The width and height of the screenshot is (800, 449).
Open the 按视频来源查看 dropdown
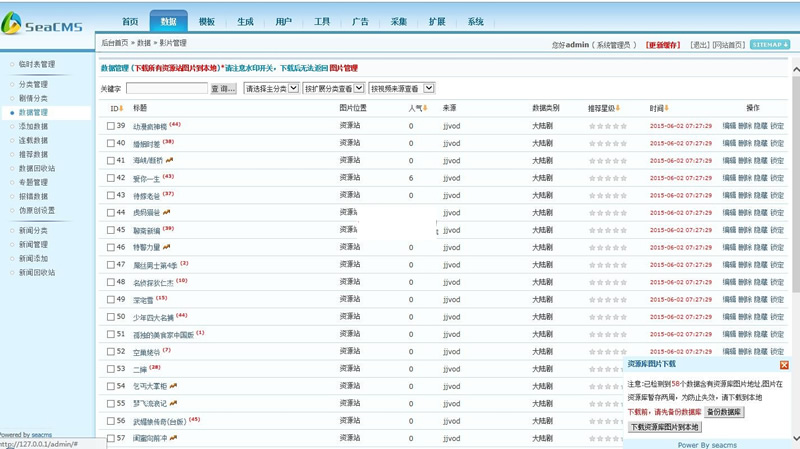pyautogui.click(x=401, y=89)
